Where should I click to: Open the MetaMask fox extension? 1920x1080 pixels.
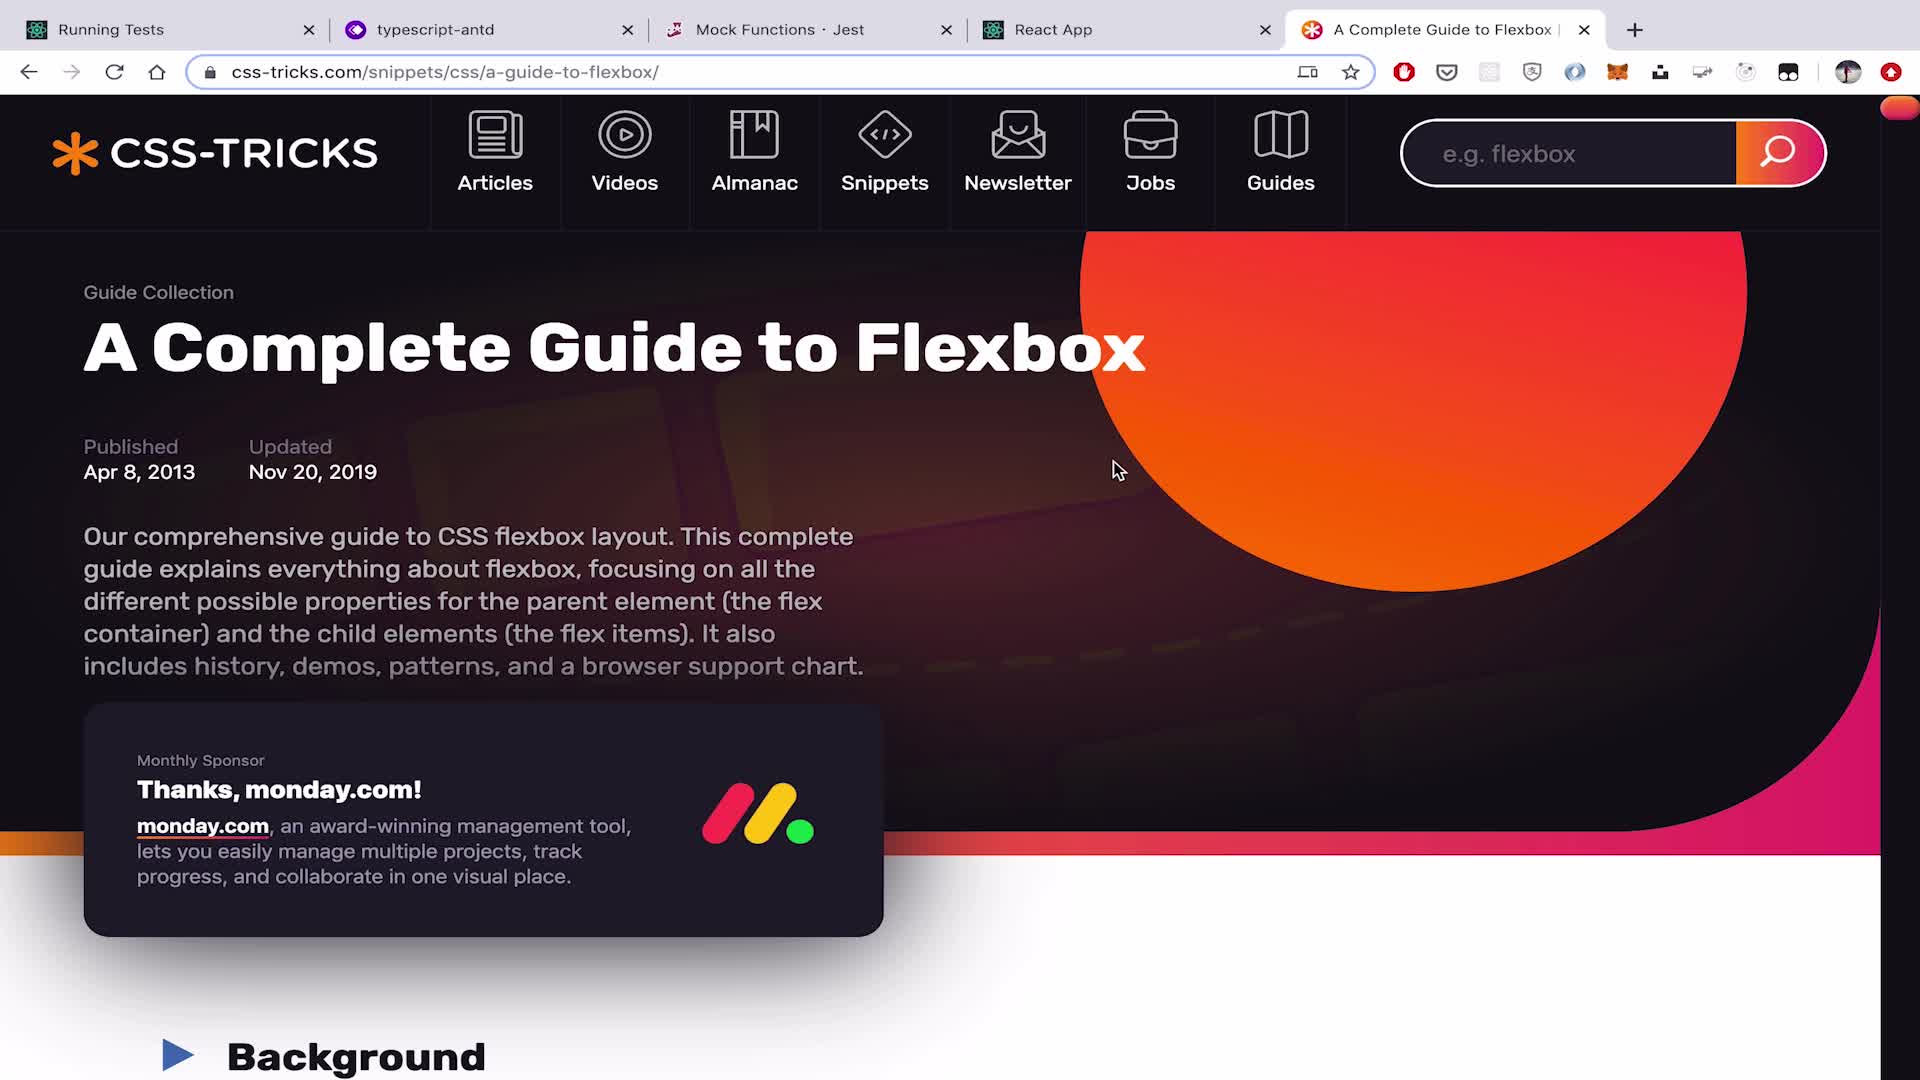click(x=1617, y=72)
